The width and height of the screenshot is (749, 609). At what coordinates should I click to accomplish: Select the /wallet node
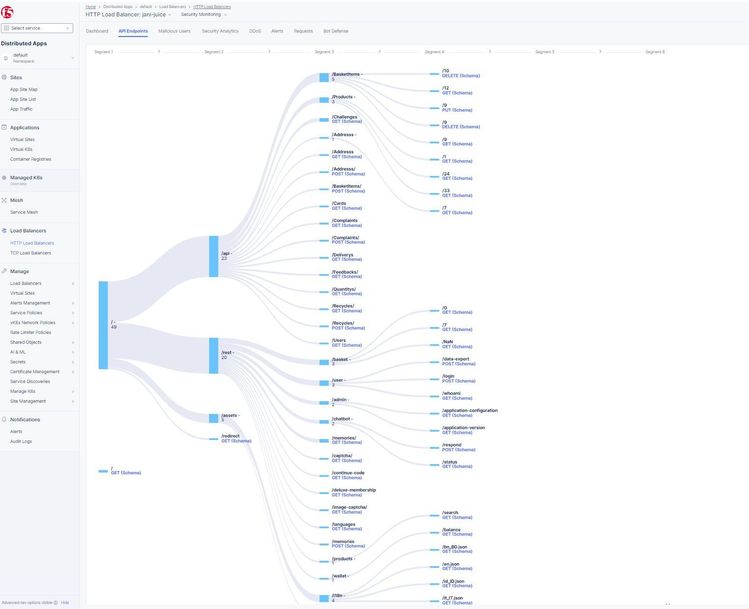[324, 578]
